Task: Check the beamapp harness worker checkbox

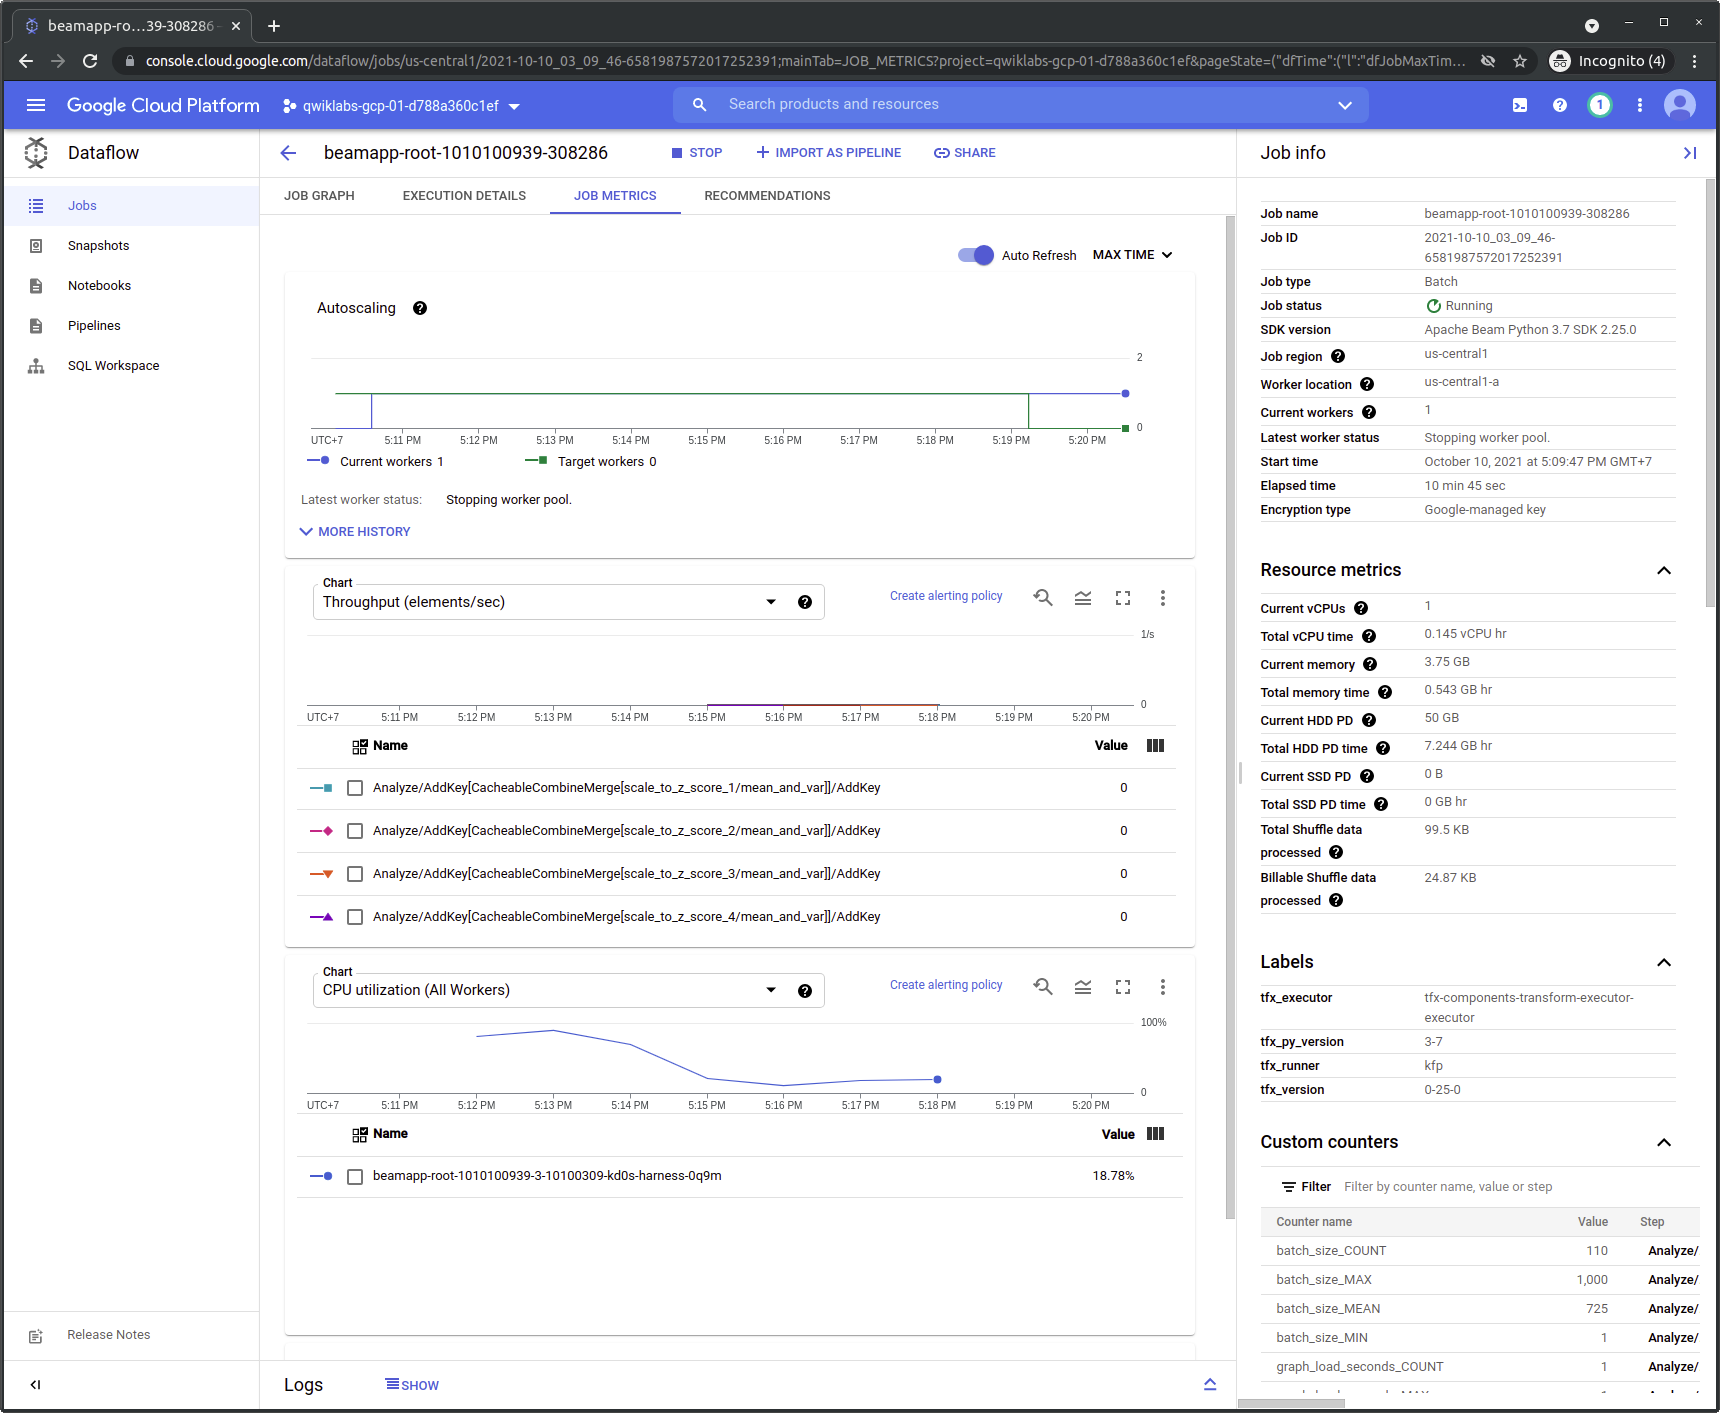Action: [x=355, y=1177]
